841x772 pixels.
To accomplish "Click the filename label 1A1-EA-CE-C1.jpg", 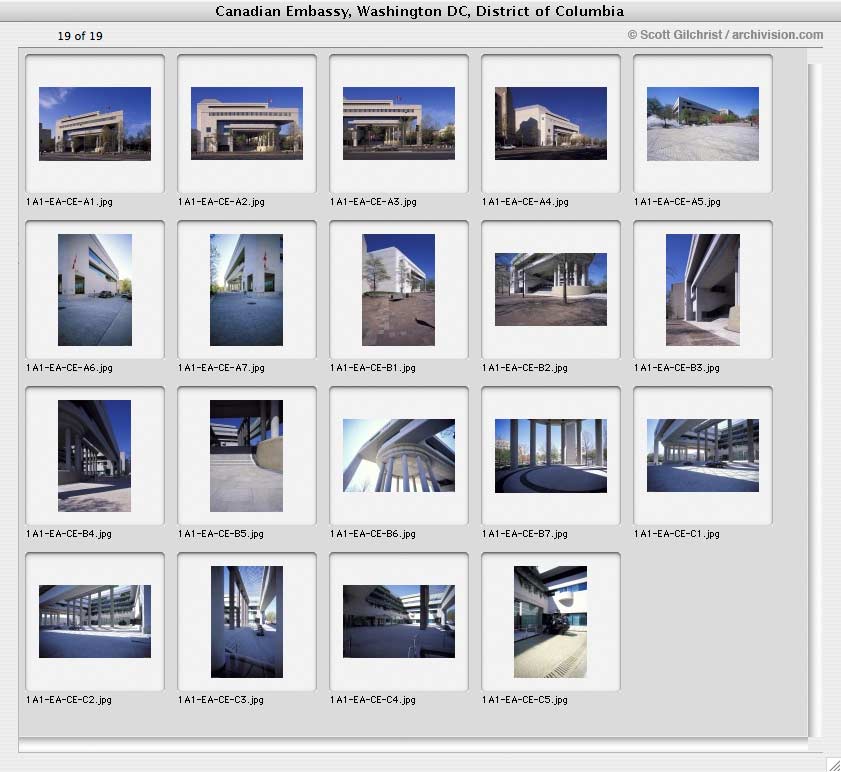I will [x=676, y=534].
